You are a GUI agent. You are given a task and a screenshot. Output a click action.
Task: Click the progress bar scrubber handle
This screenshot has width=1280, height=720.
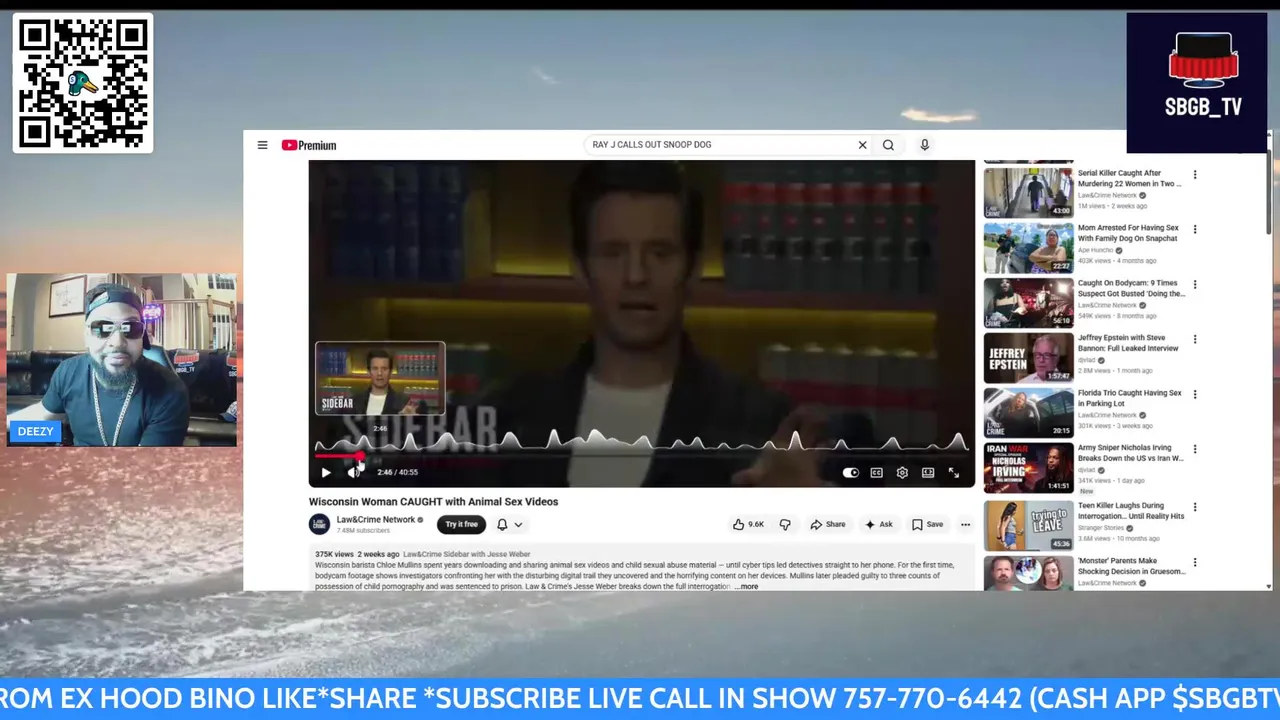click(360, 456)
